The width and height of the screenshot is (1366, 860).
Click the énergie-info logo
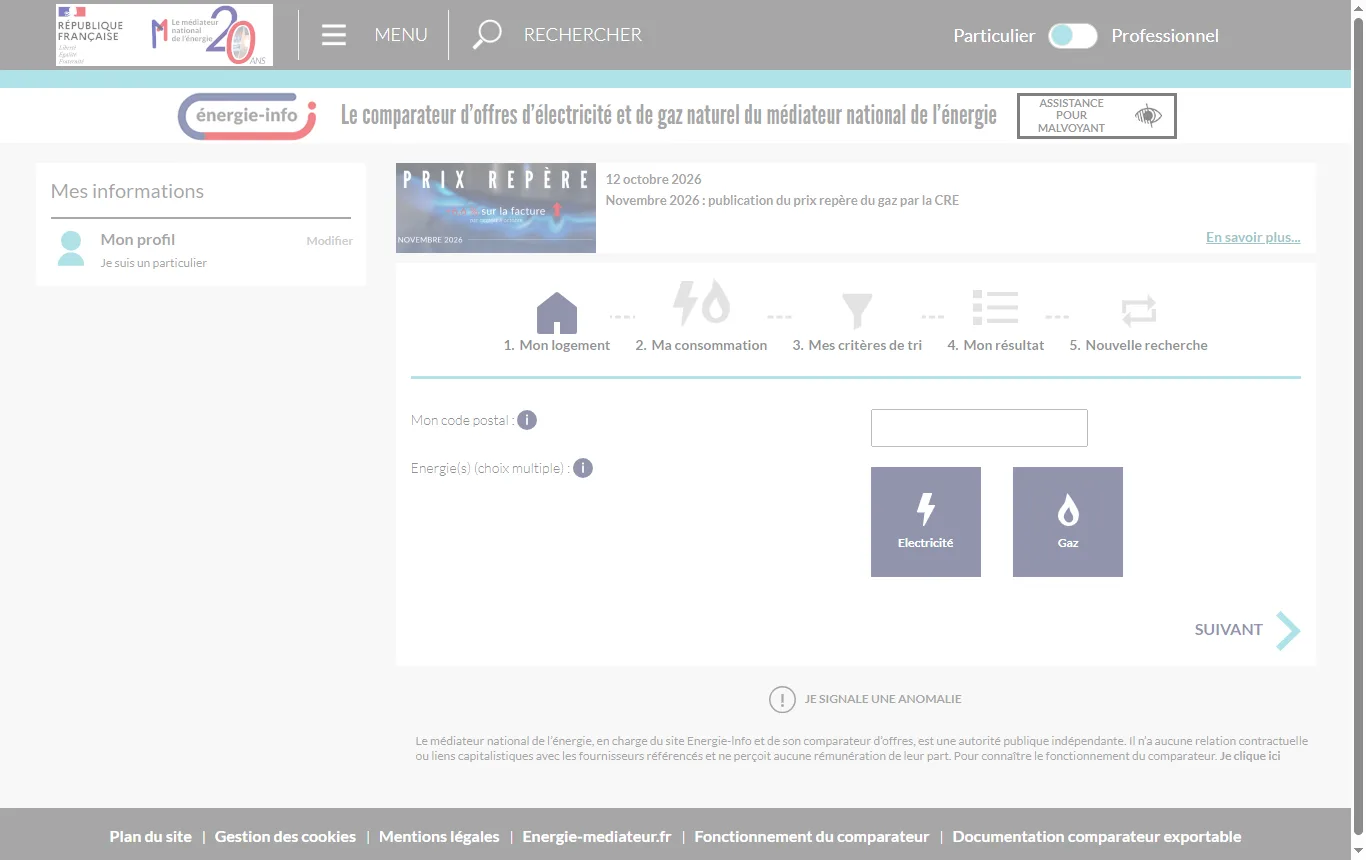click(247, 116)
